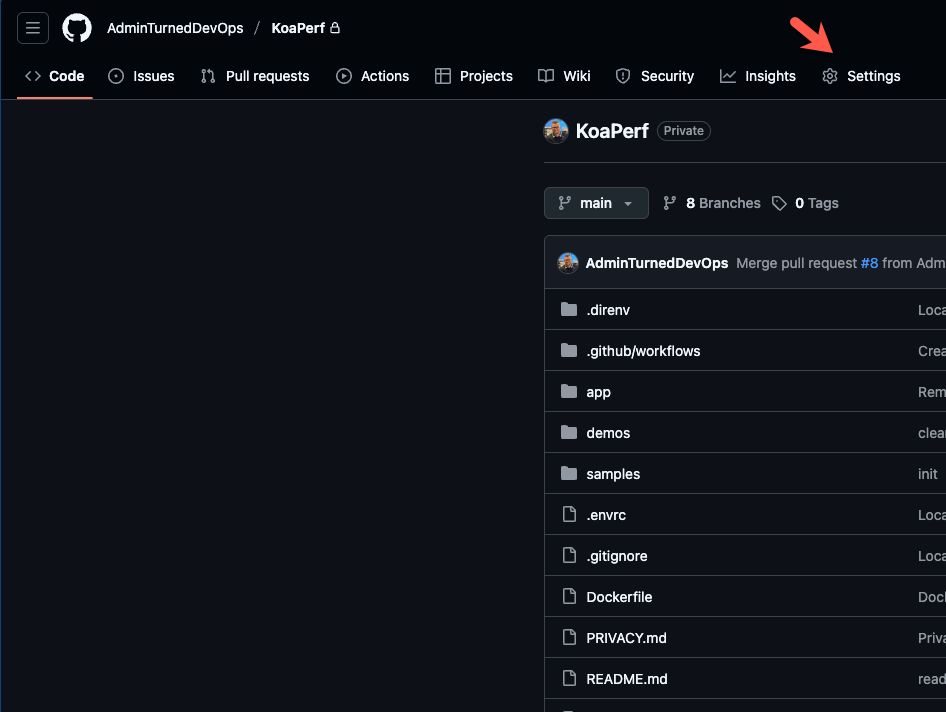Click the folder icon for .github/workflows
Image resolution: width=946 pixels, height=712 pixels.
569,351
